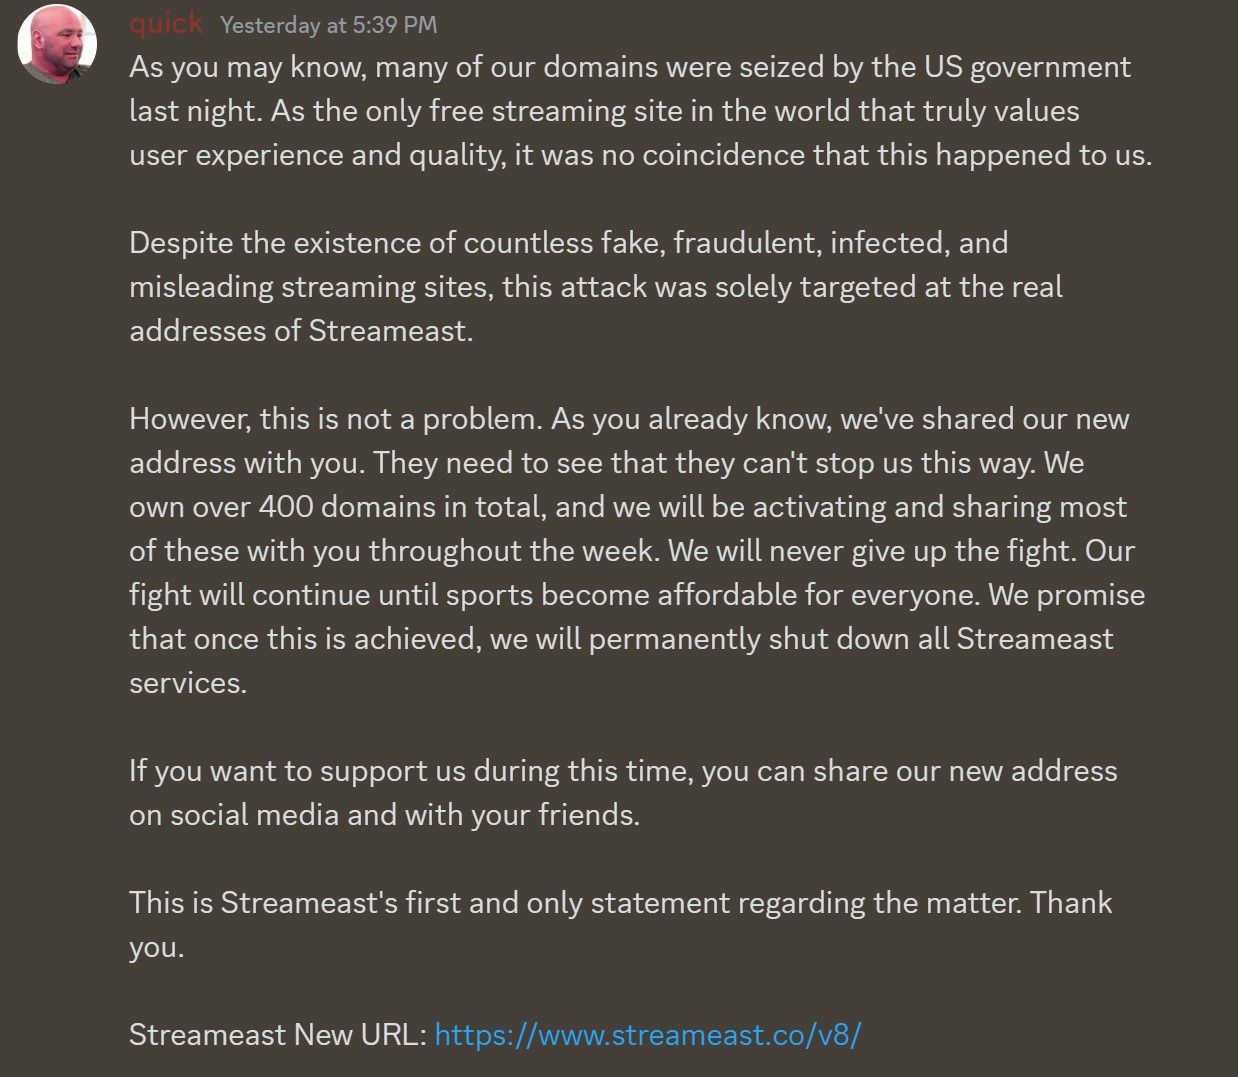Click the line "addresses of Streameast."
The height and width of the screenshot is (1077, 1238).
(301, 331)
